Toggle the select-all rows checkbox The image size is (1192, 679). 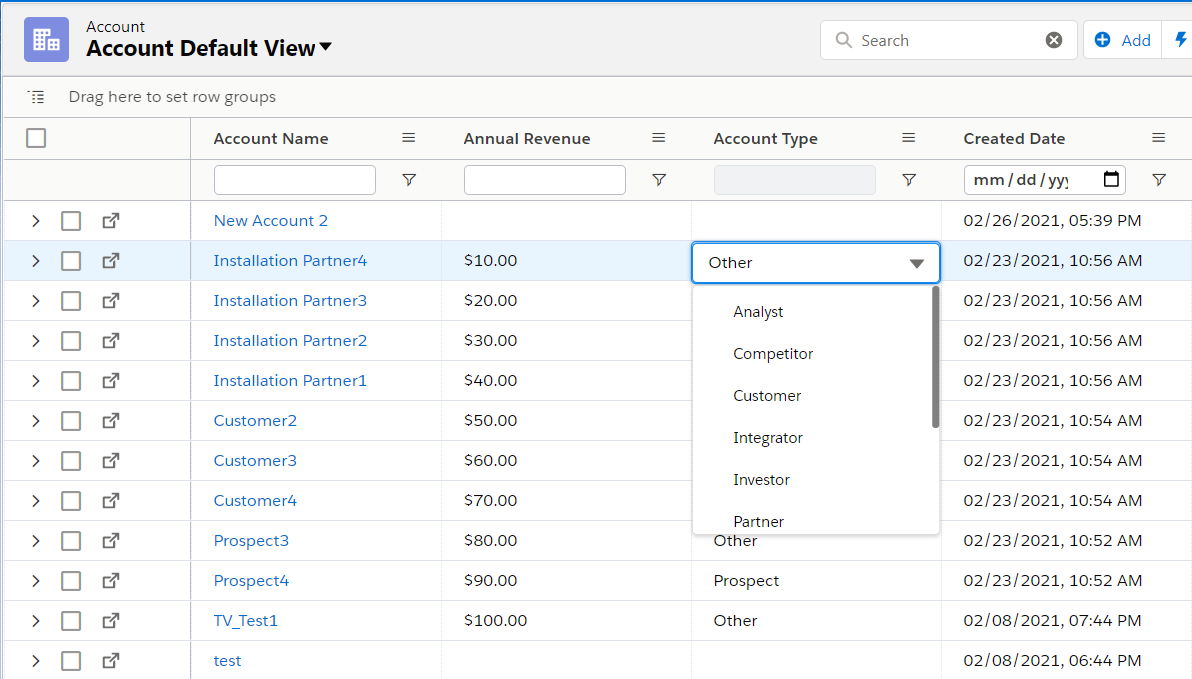(36, 138)
